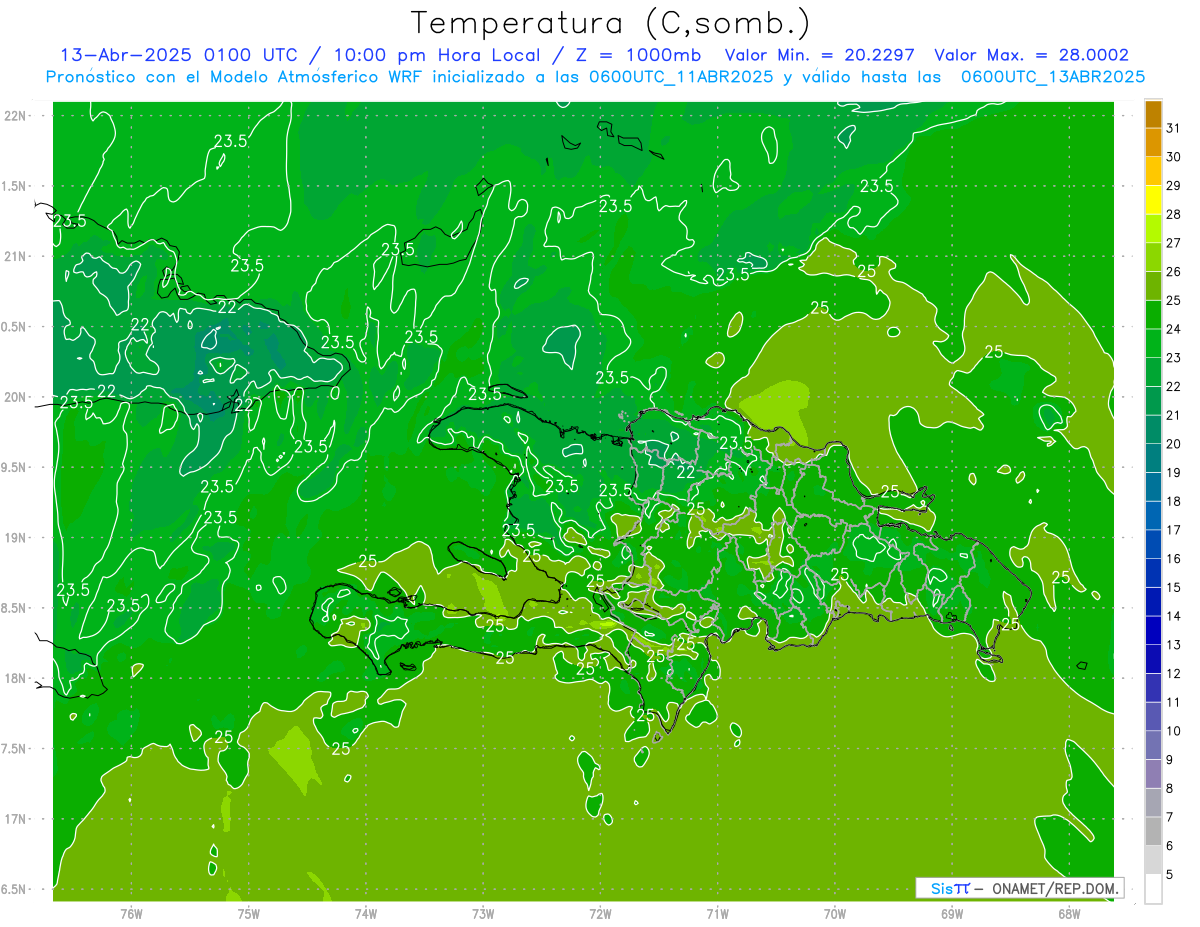Click the 21N latitude label
Image resolution: width=1200 pixels, height=927 pixels.
click(14, 257)
